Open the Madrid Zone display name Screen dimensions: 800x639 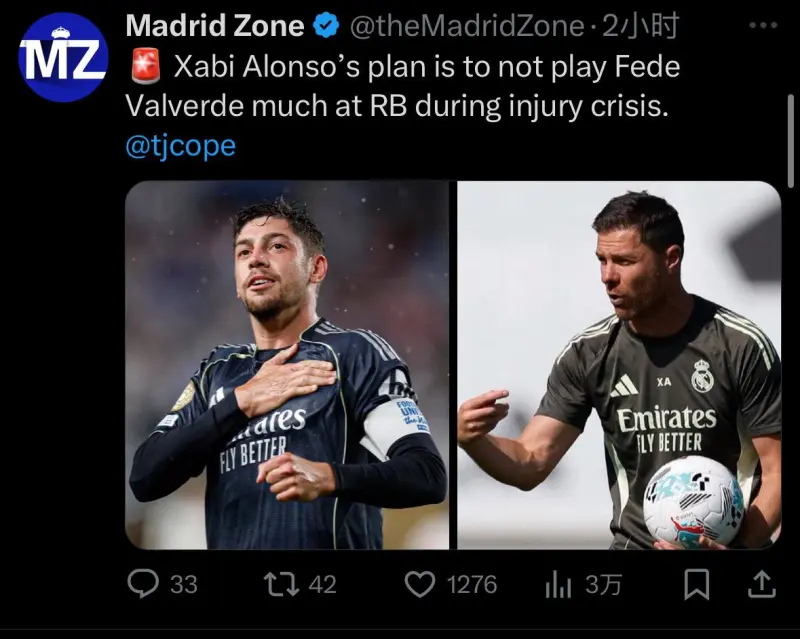215,26
